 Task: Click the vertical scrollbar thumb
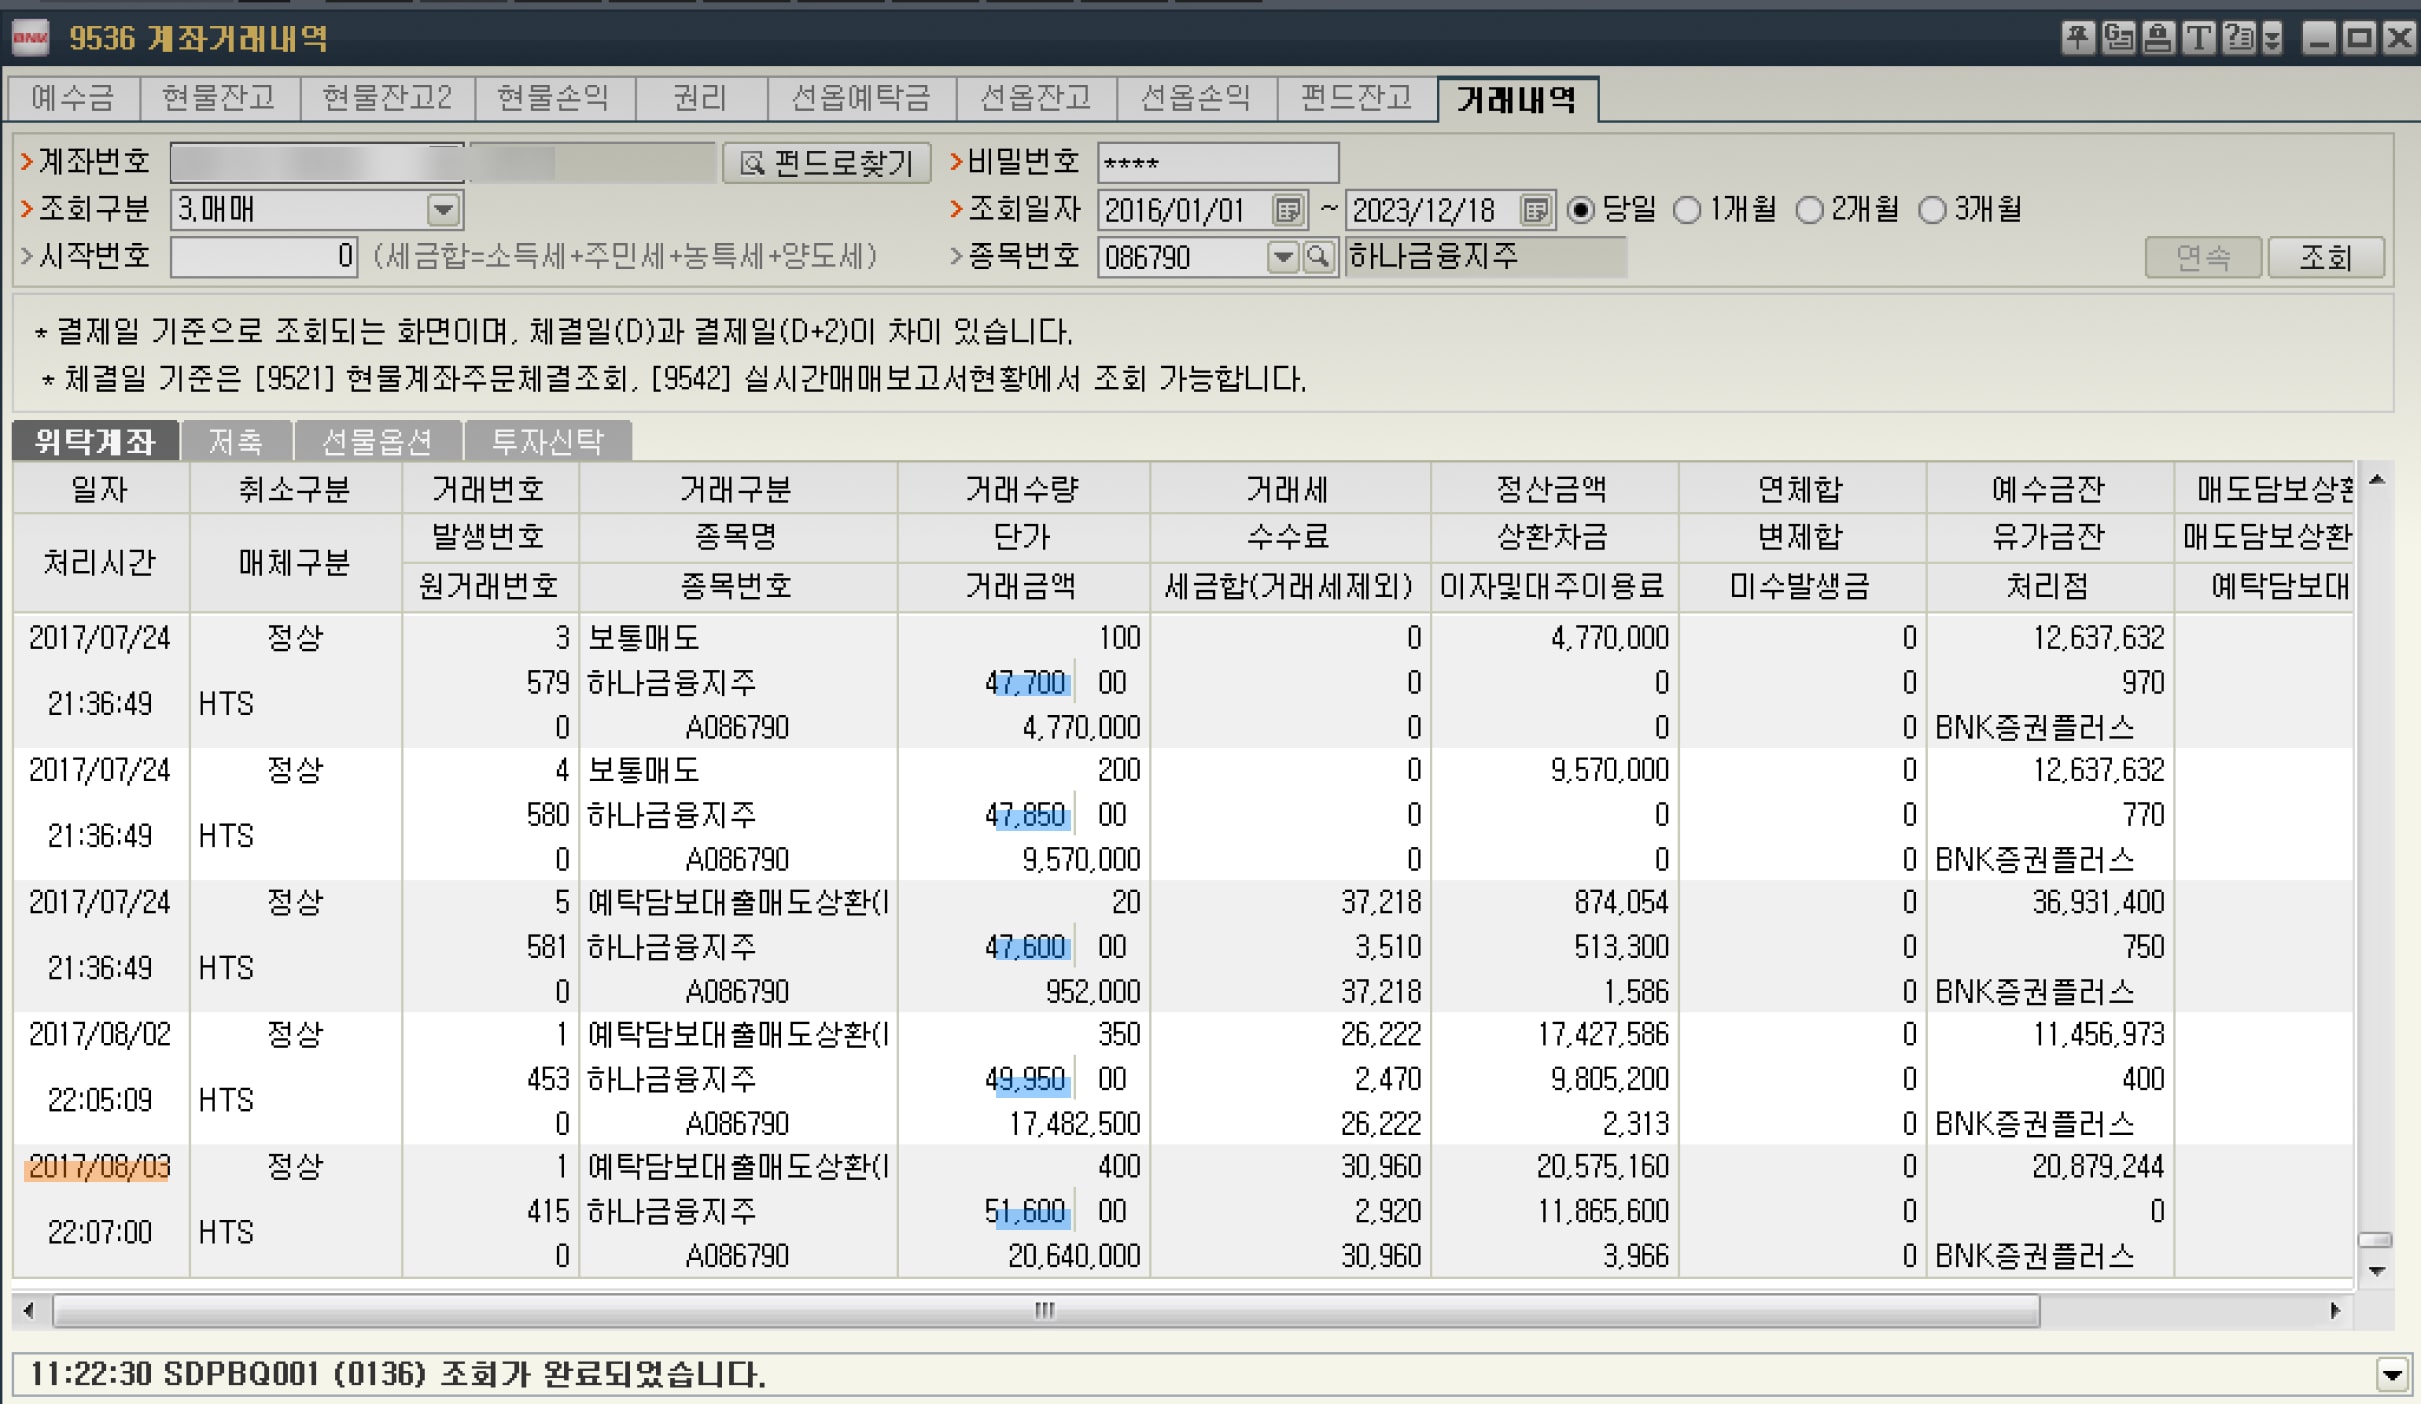2376,1240
